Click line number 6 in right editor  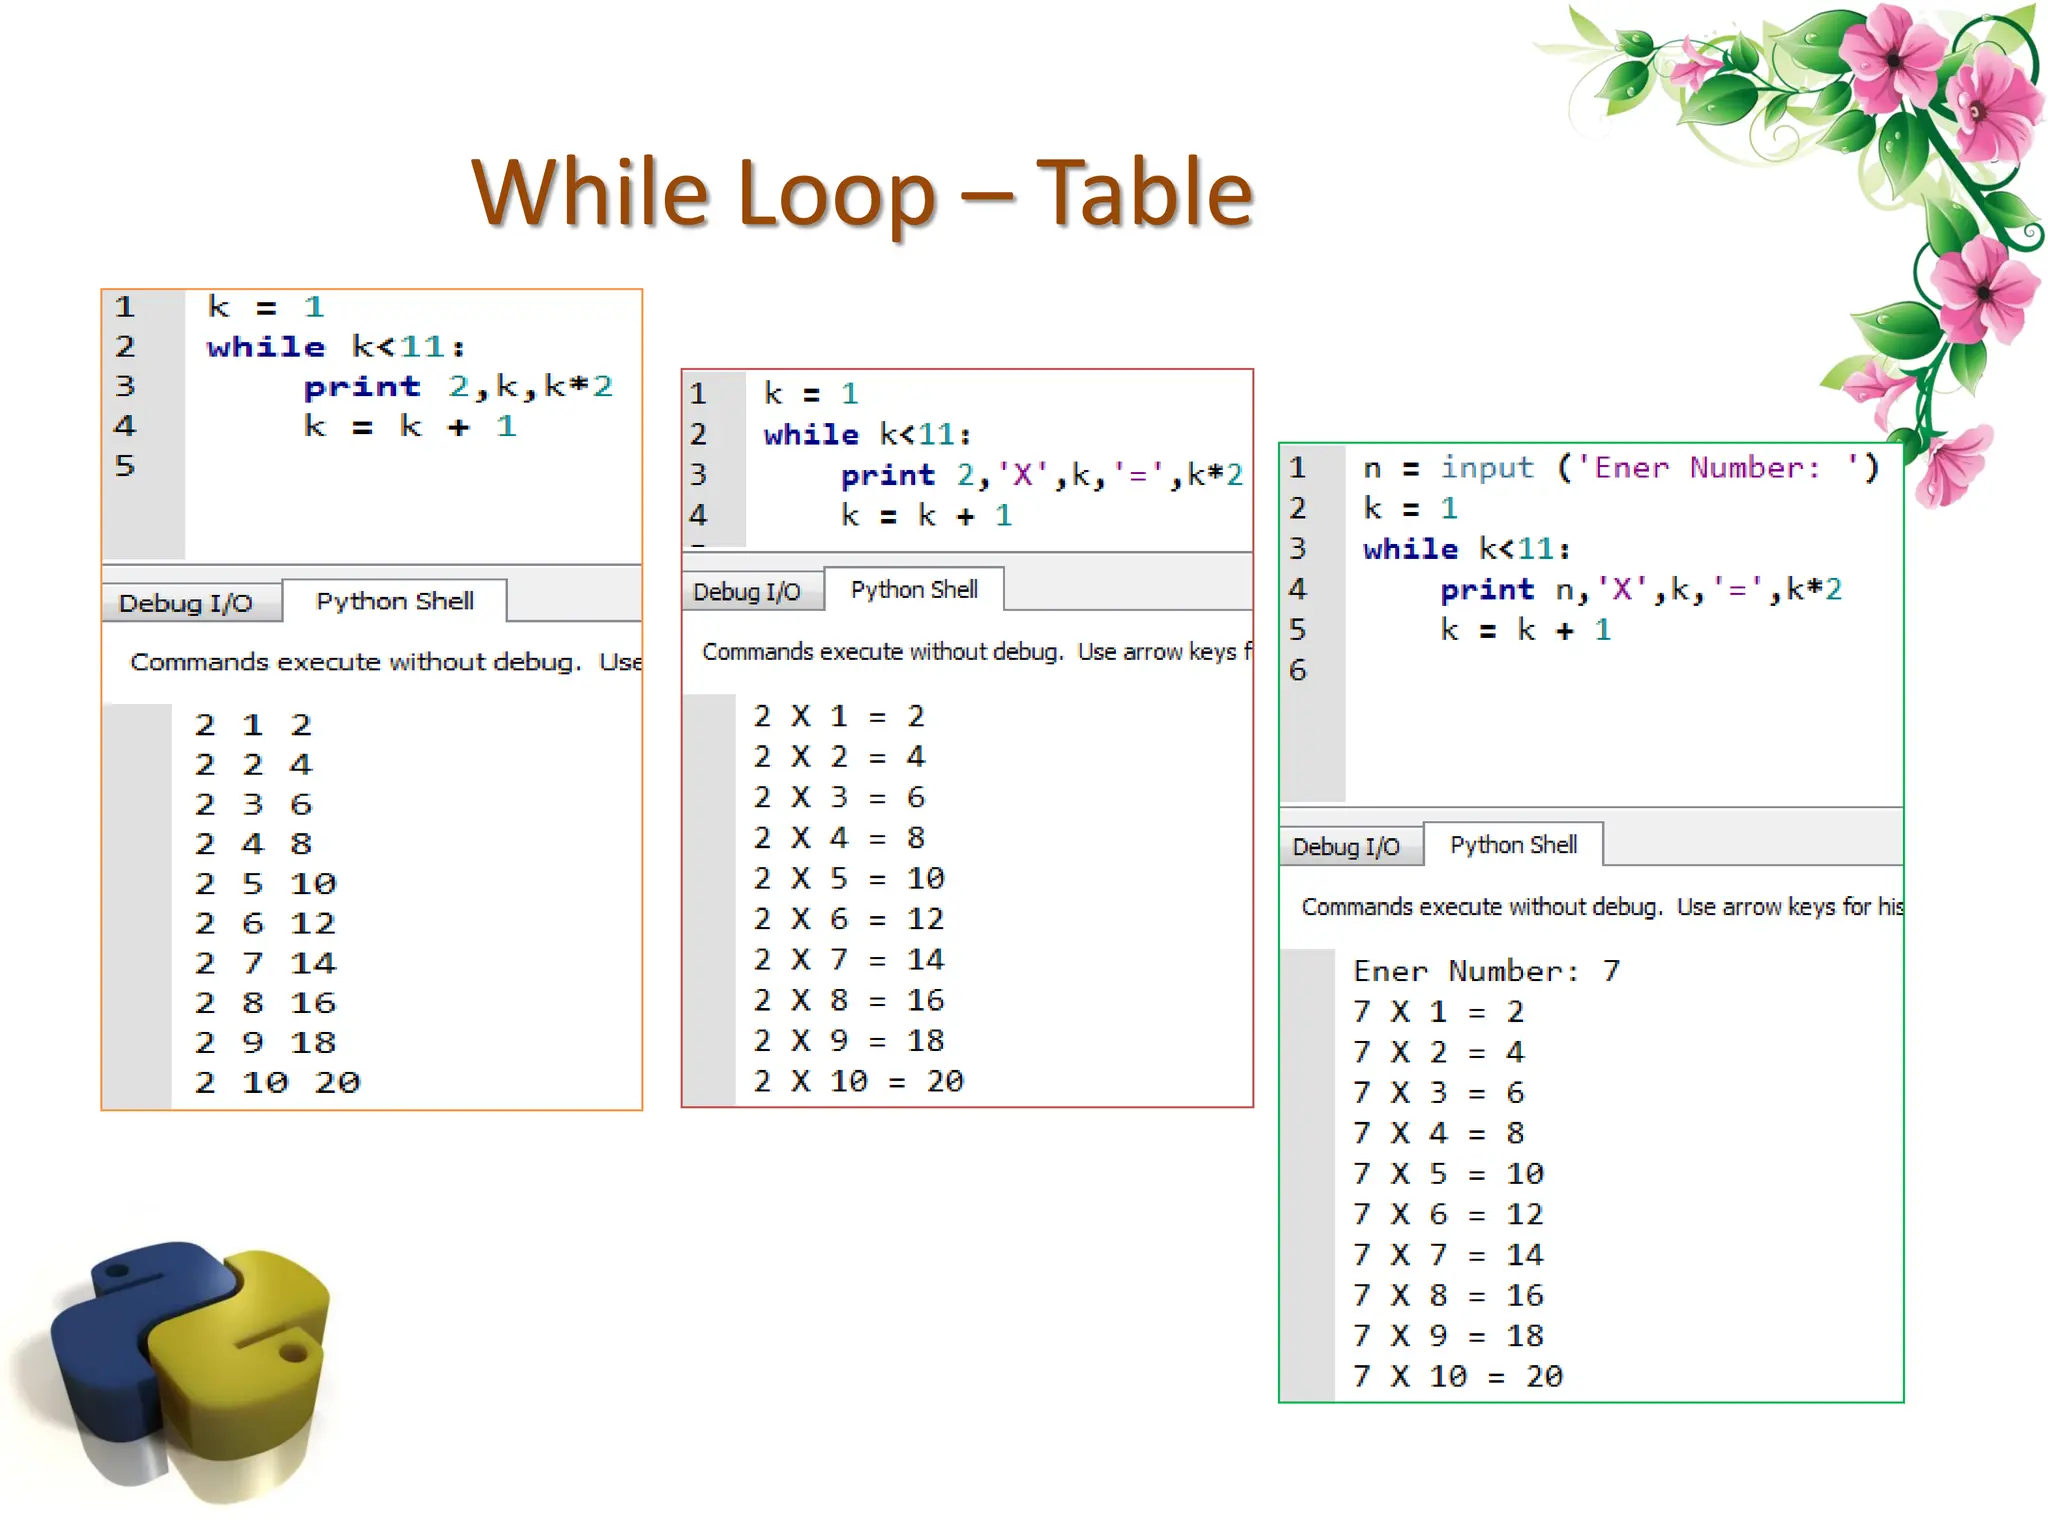pos(1298,670)
